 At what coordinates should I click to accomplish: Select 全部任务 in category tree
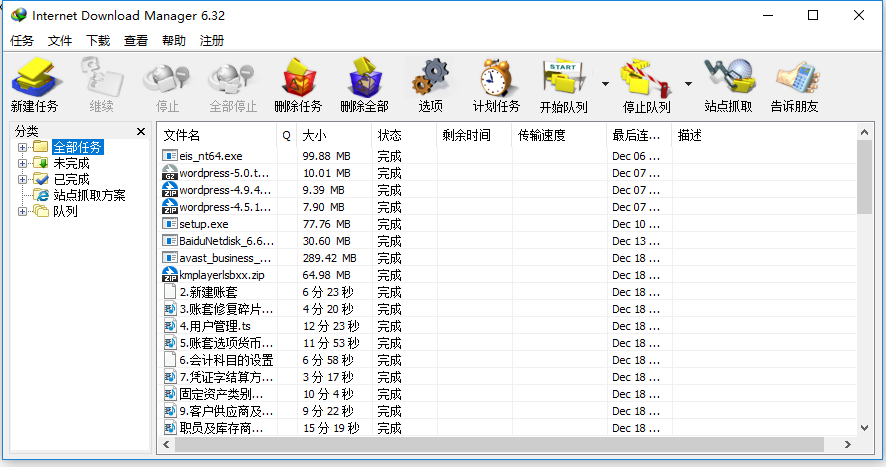click(77, 148)
